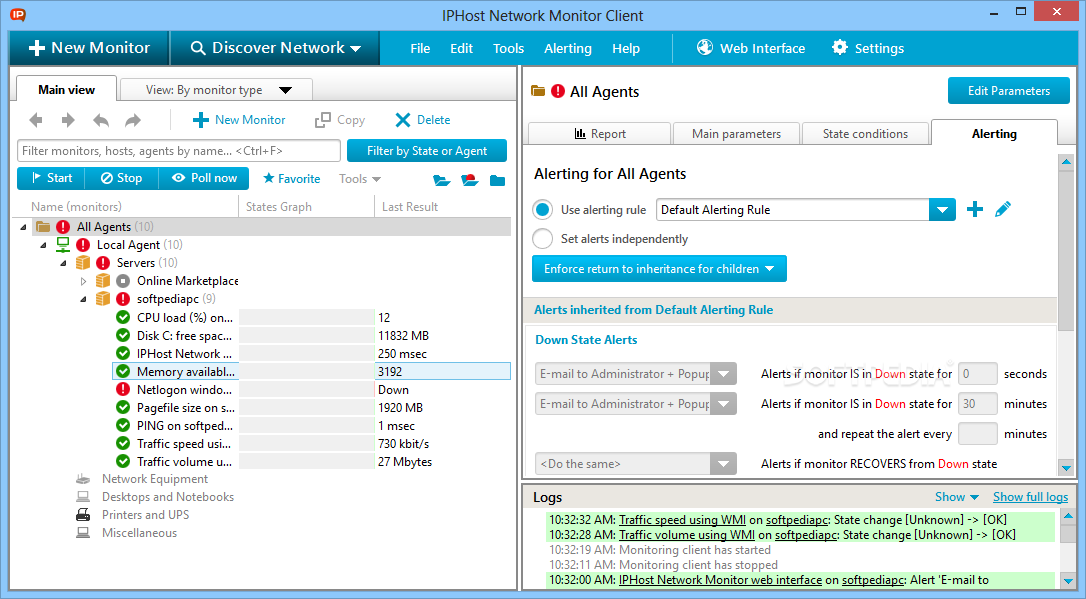
Task: Click the back navigation arrow icon
Action: (36, 120)
